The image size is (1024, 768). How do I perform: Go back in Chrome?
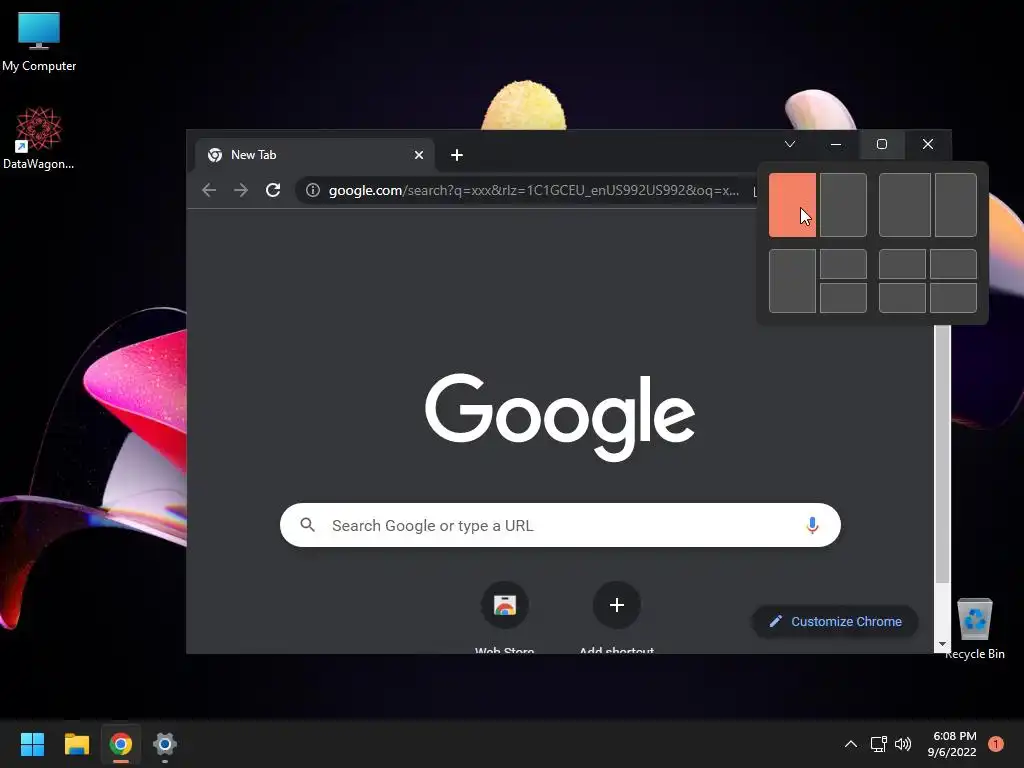tap(209, 190)
